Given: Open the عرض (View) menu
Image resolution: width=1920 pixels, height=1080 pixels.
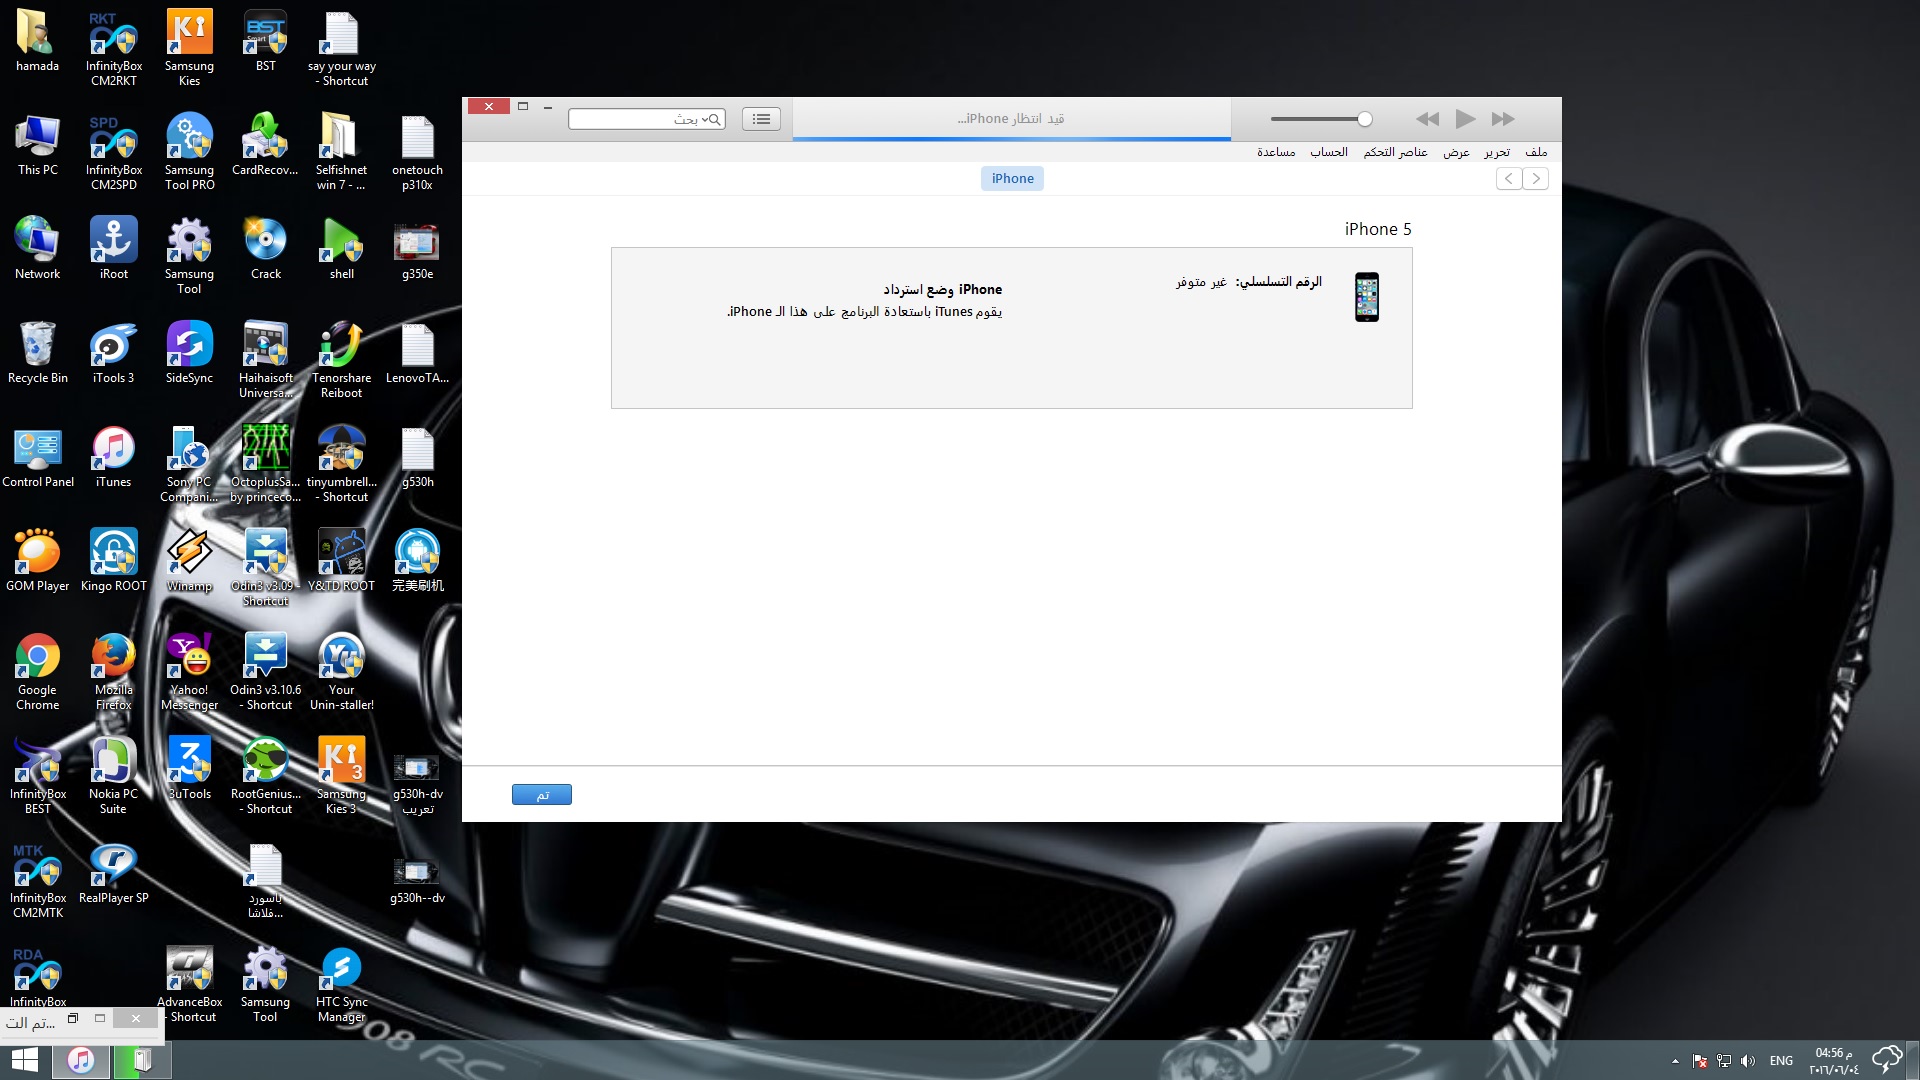Looking at the screenshot, I should [x=1456, y=152].
